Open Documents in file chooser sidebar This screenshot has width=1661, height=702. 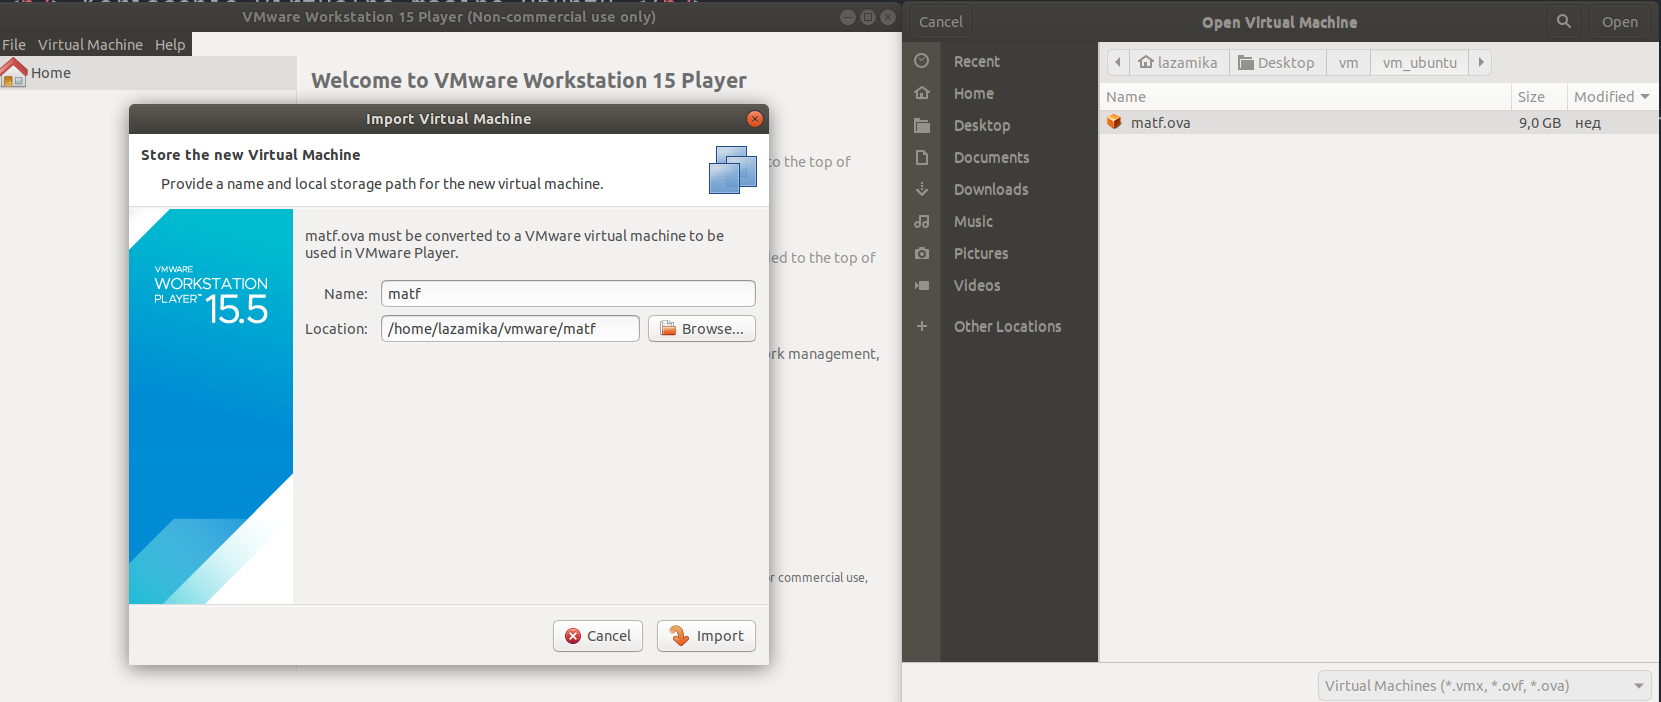tap(991, 157)
